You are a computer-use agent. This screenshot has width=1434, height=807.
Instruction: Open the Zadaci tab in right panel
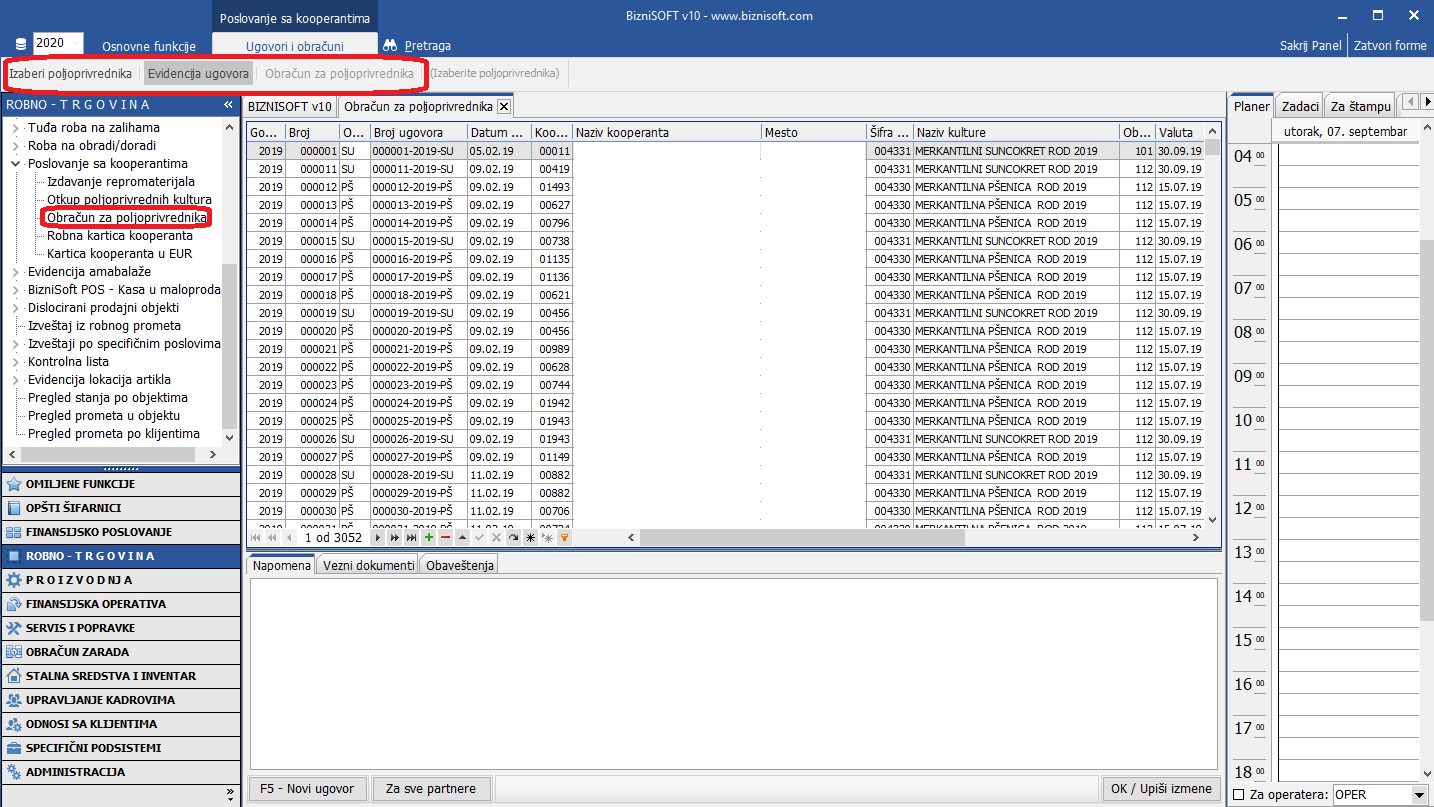(x=1299, y=106)
